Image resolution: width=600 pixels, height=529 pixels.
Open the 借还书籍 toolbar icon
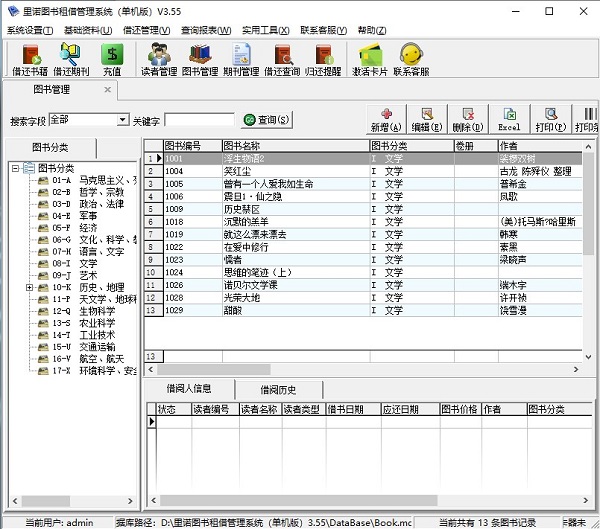pos(30,59)
